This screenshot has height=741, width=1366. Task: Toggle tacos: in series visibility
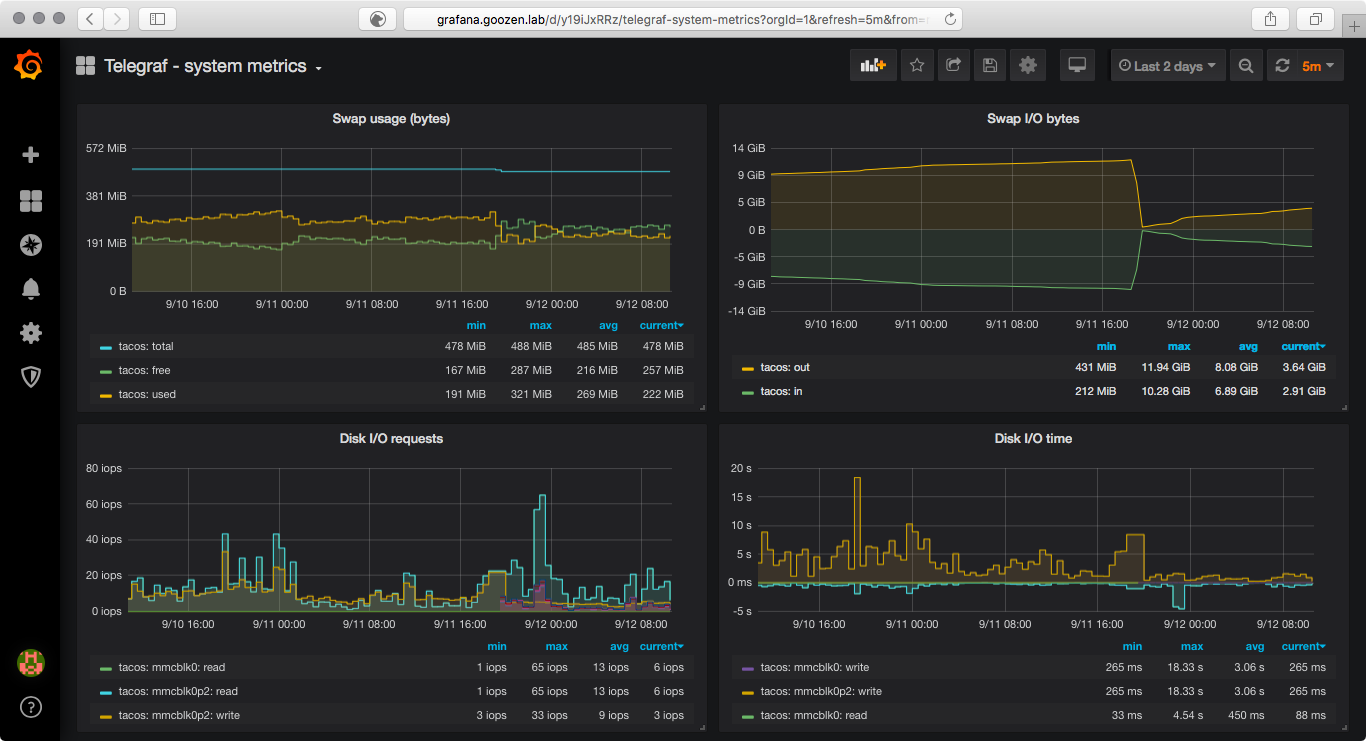coord(781,391)
